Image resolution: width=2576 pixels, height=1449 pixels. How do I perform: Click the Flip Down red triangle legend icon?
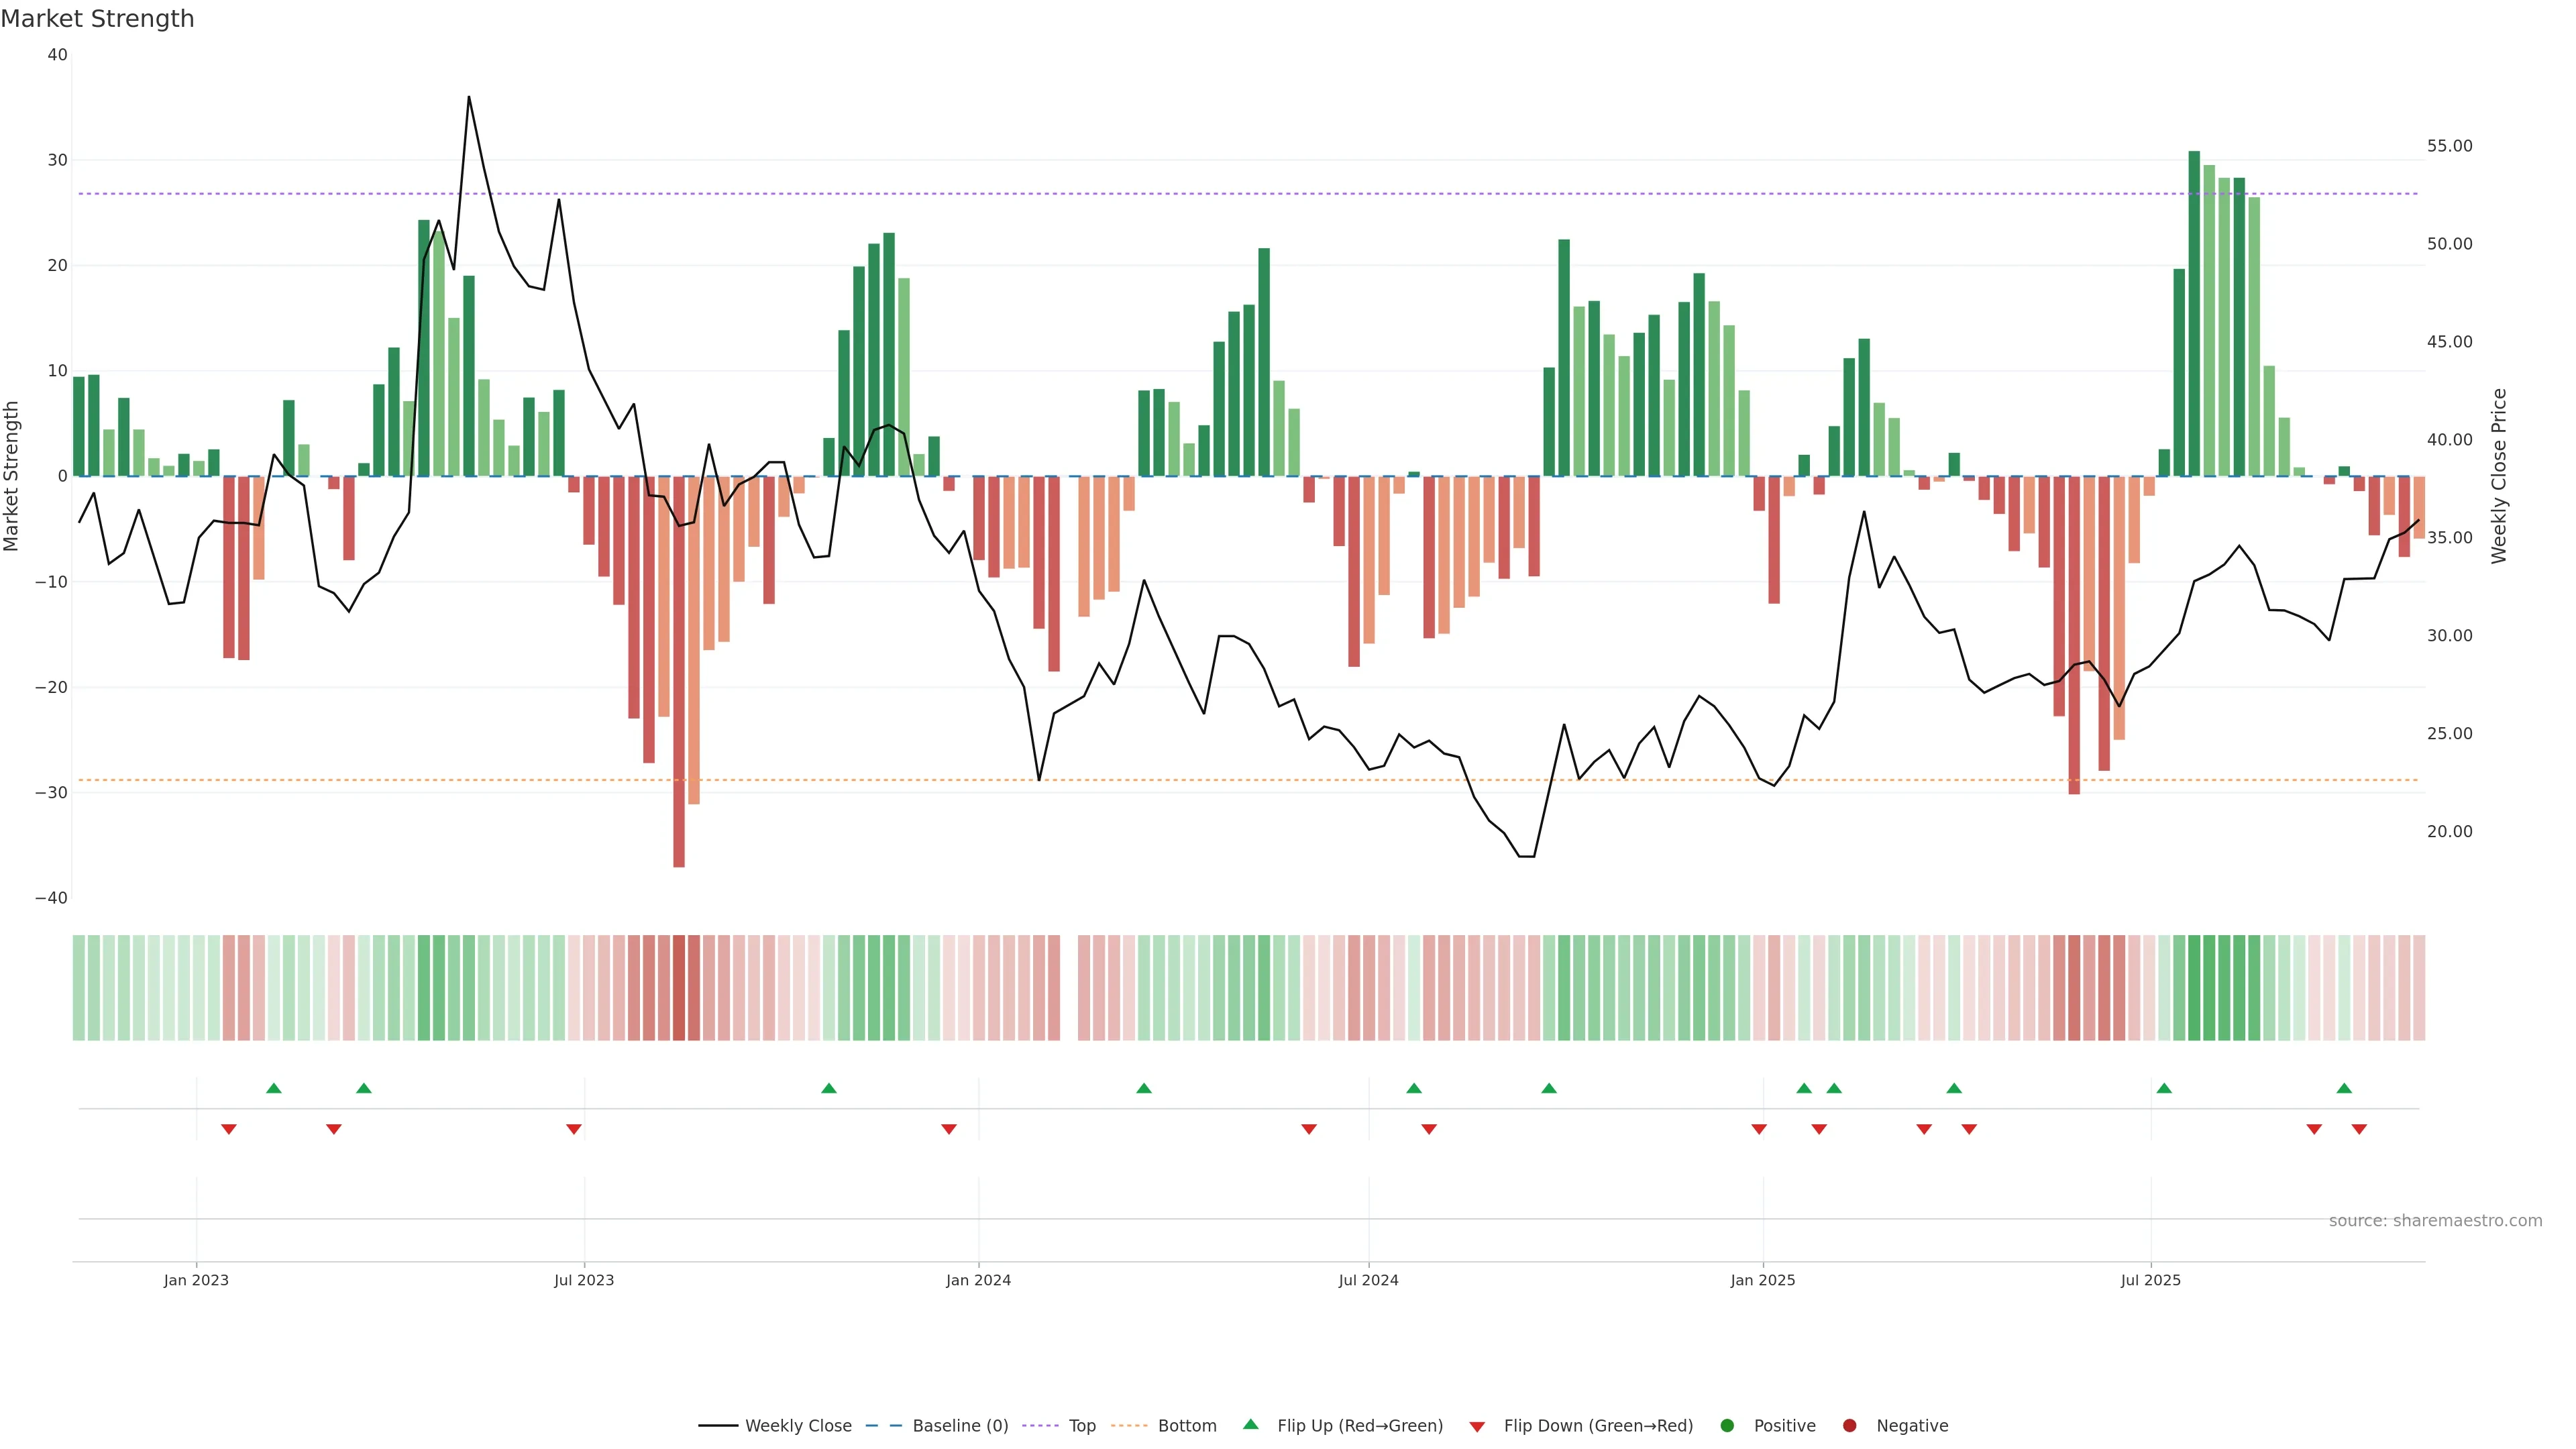tap(1477, 1427)
